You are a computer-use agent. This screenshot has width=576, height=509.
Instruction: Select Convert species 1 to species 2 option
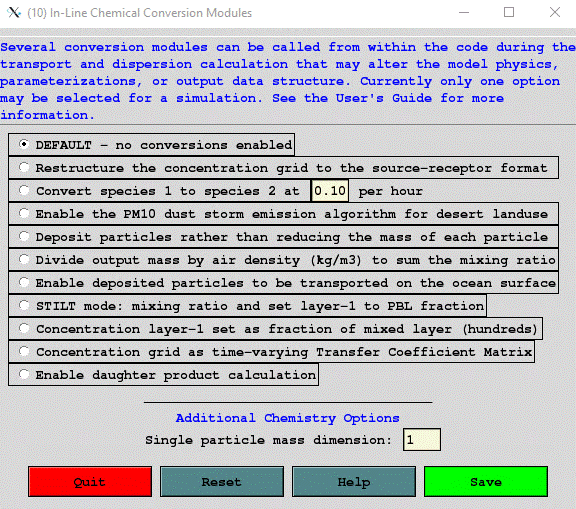(x=159, y=191)
